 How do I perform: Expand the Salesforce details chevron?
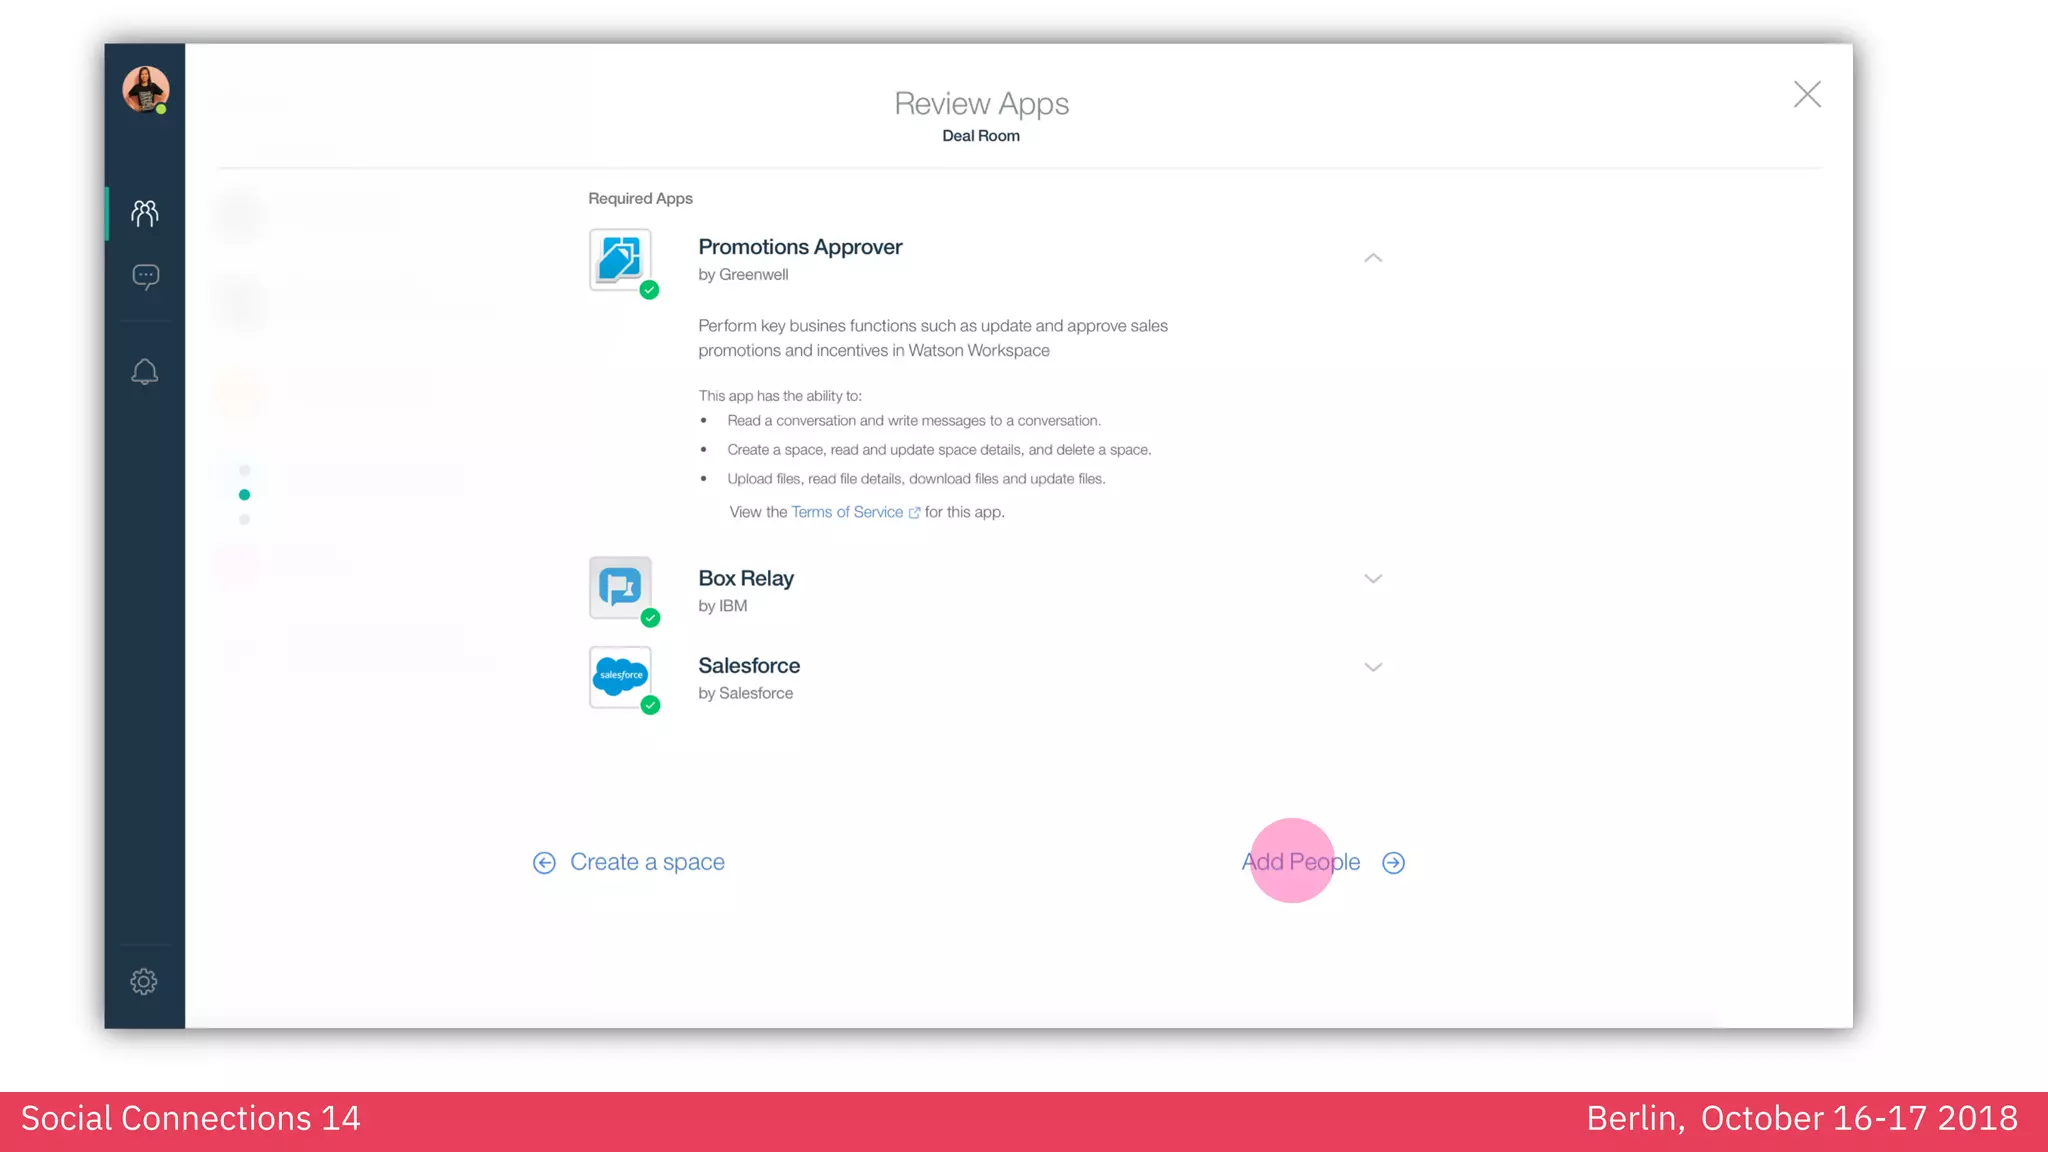(1373, 667)
